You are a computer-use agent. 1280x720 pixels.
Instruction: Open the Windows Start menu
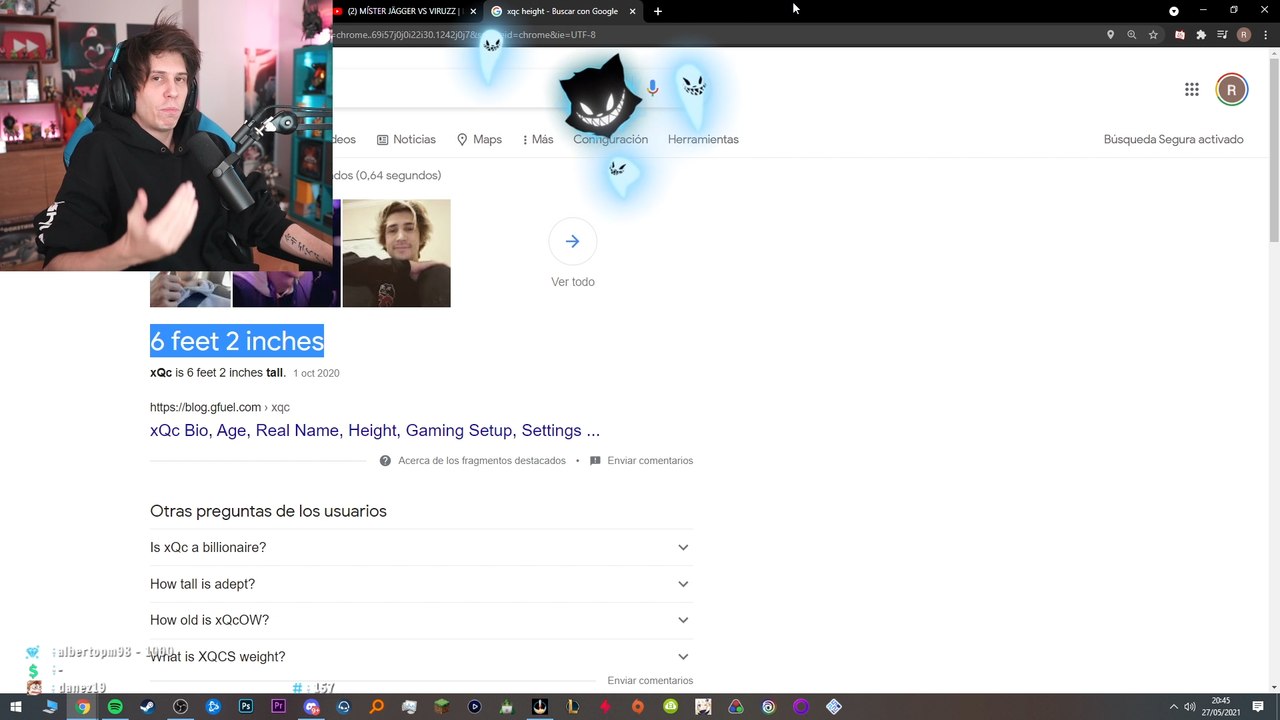(16, 707)
